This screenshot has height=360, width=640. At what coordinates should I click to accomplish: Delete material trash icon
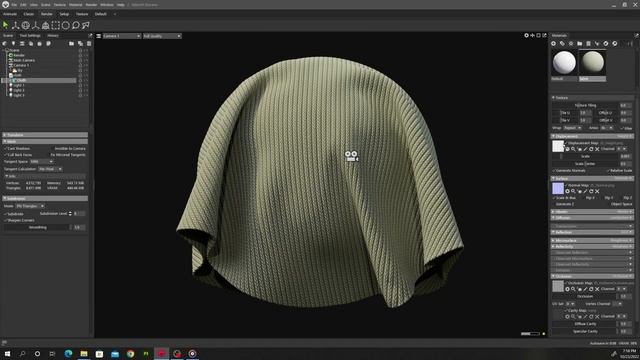point(588,43)
